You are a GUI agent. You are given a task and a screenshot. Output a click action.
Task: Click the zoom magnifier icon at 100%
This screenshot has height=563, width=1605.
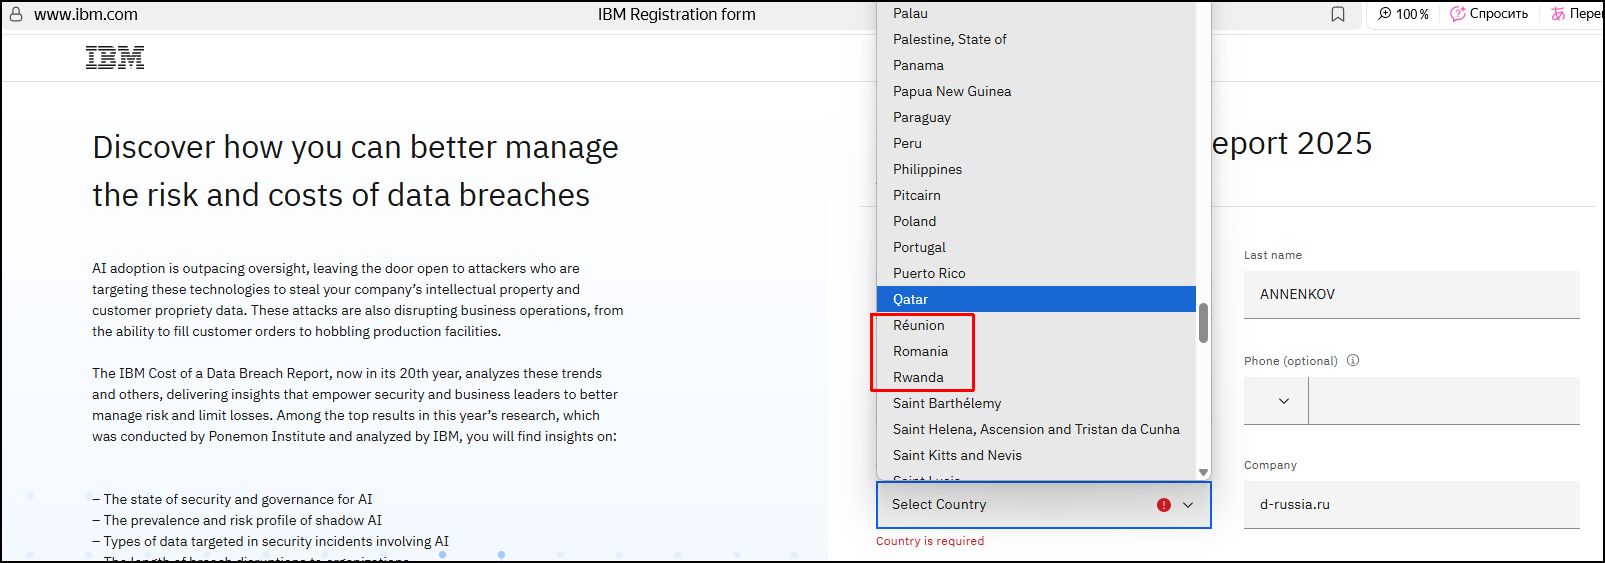pos(1385,14)
